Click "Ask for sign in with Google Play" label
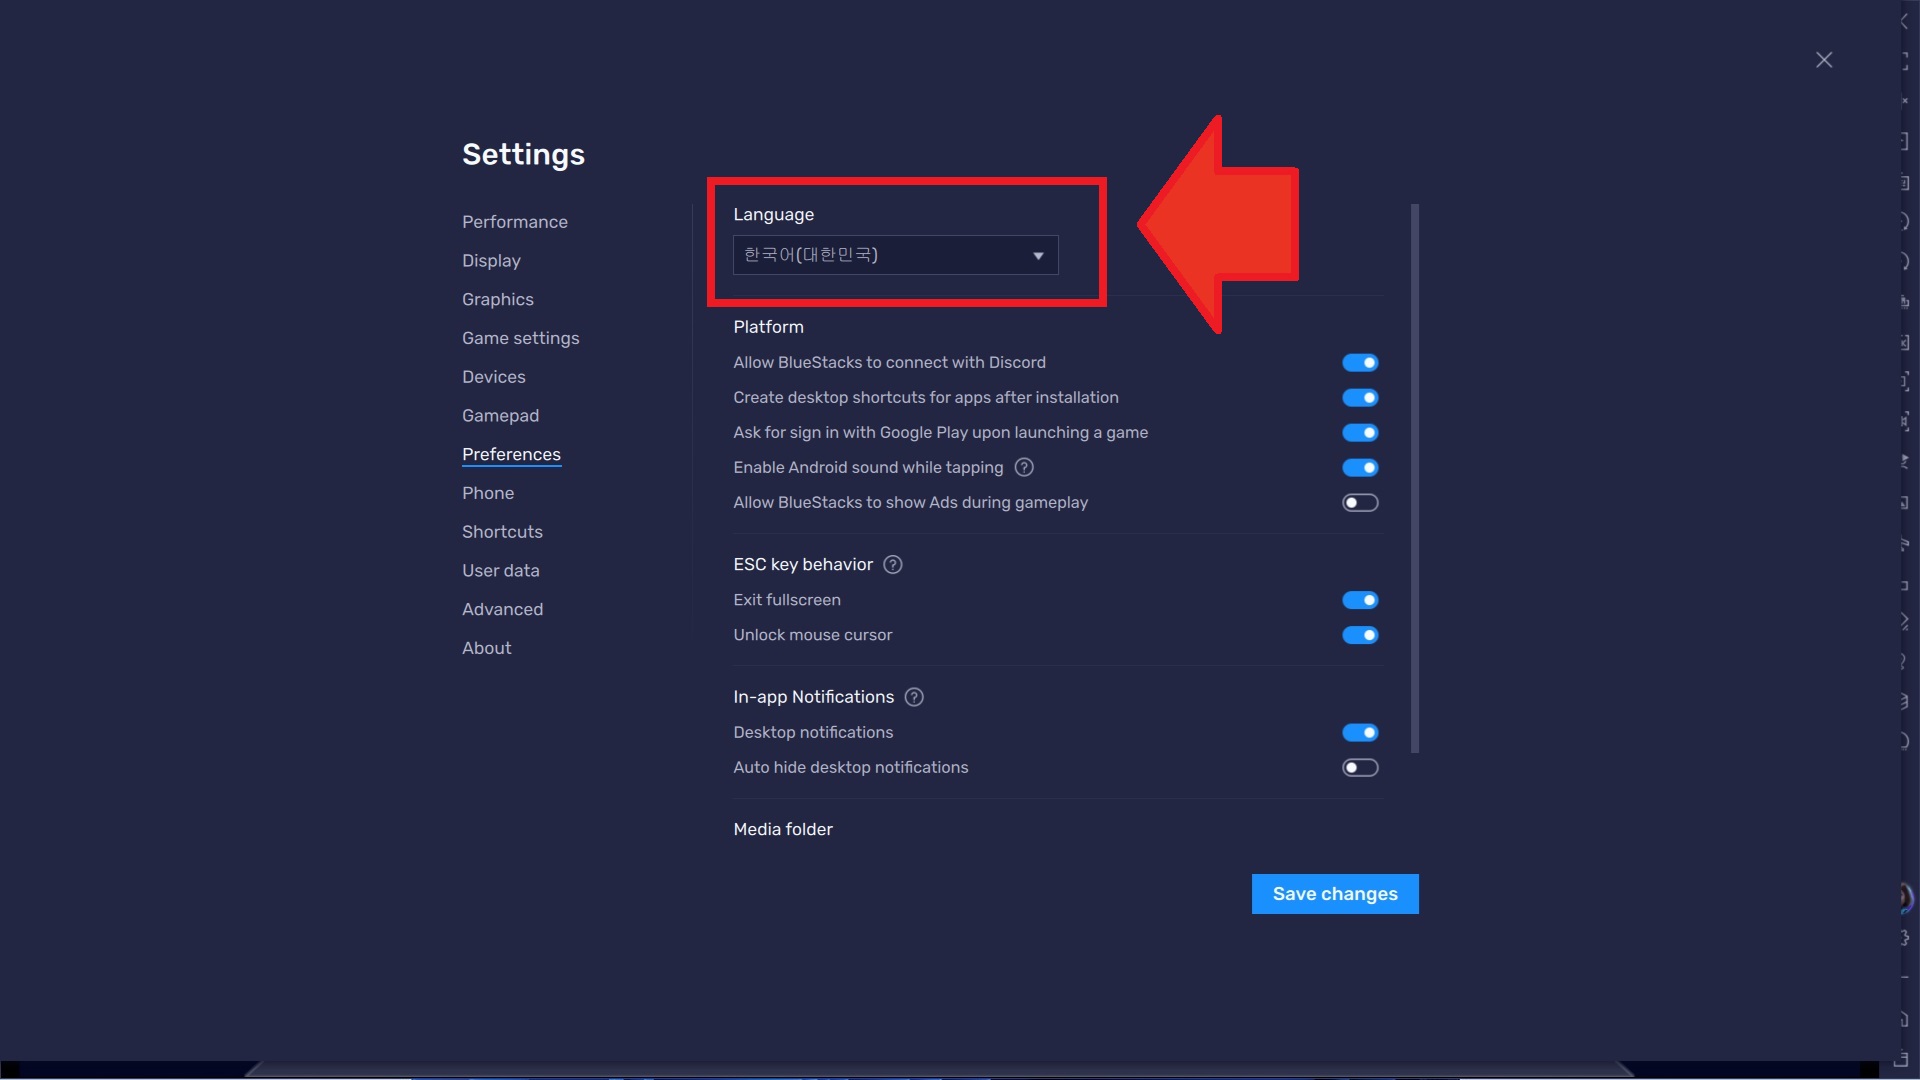 pyautogui.click(x=940, y=433)
